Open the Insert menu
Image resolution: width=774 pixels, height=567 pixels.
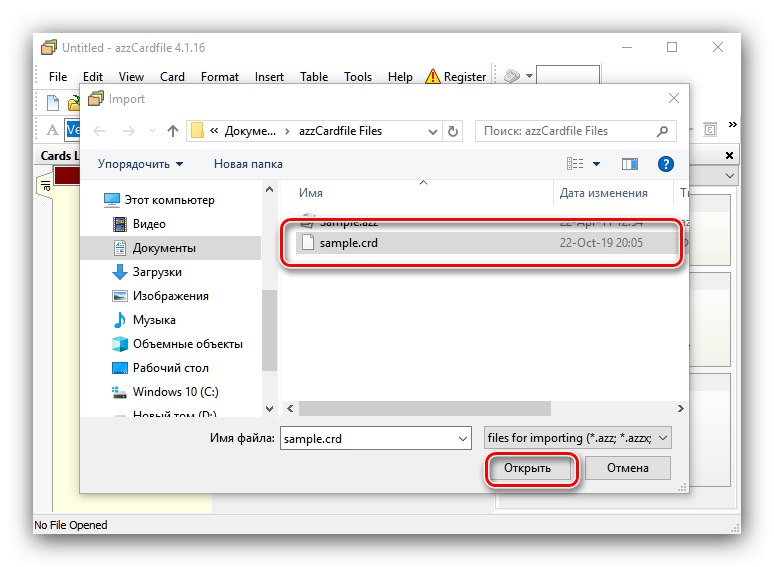[269, 77]
